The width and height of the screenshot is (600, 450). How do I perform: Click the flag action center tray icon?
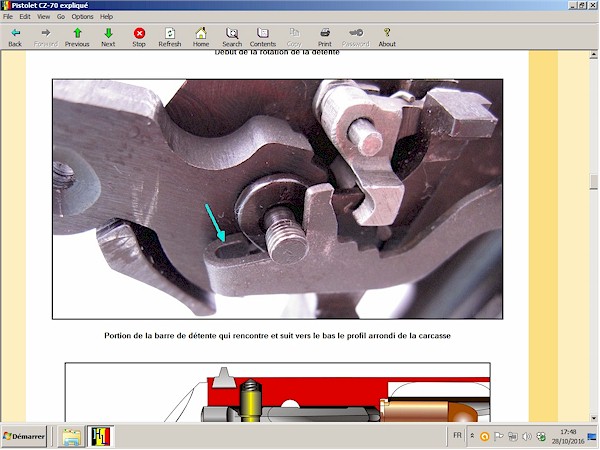pyautogui.click(x=499, y=436)
